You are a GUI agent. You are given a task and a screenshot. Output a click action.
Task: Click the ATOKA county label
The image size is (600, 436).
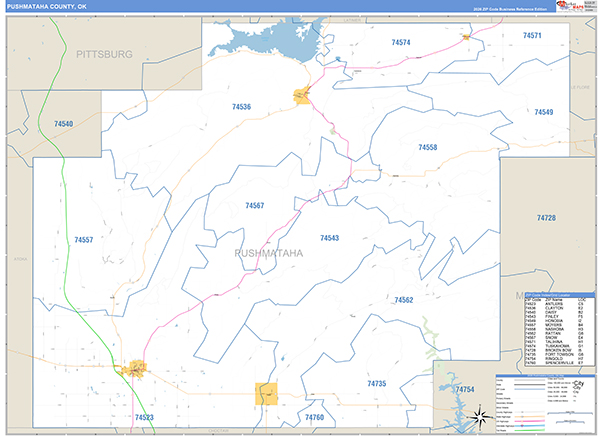[x=20, y=259]
